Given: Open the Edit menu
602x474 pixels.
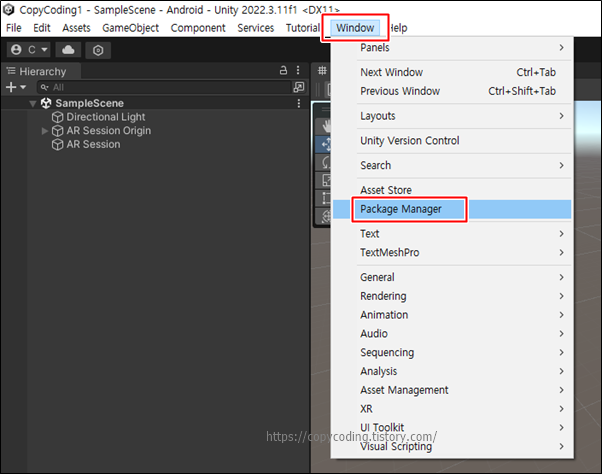Looking at the screenshot, I should click(41, 28).
